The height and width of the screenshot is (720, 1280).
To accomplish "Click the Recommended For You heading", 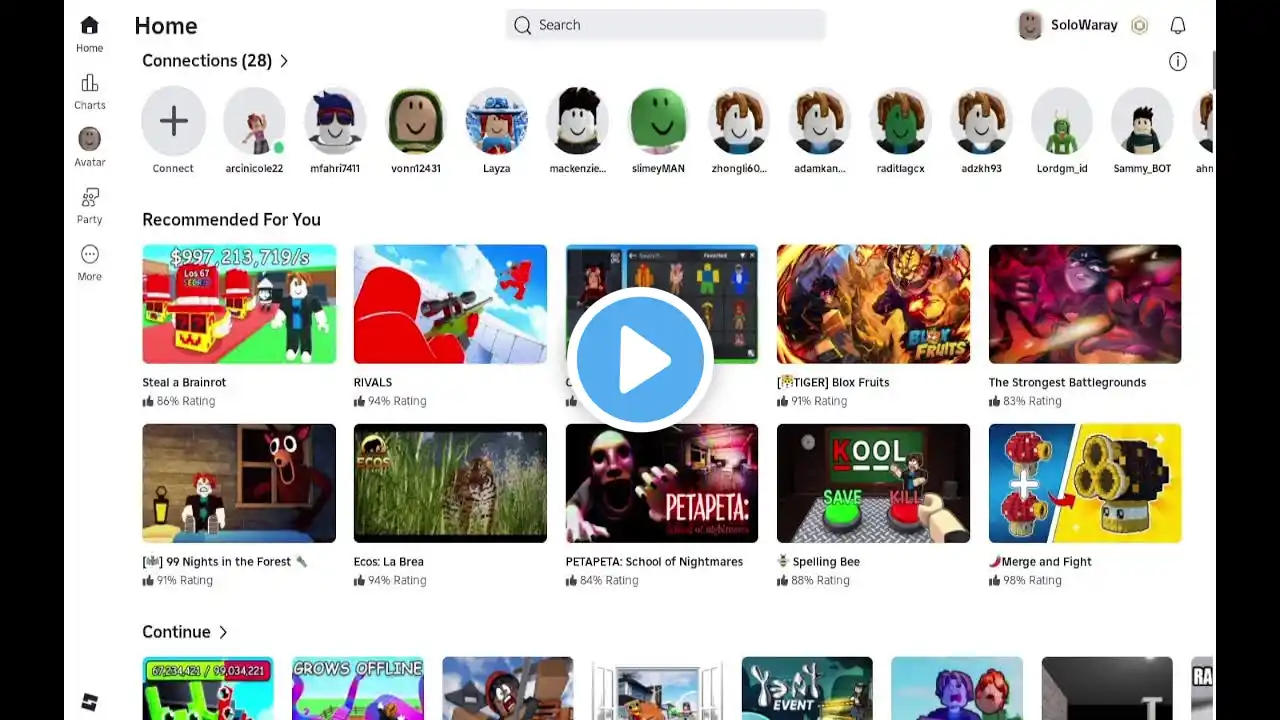I will coord(231,220).
